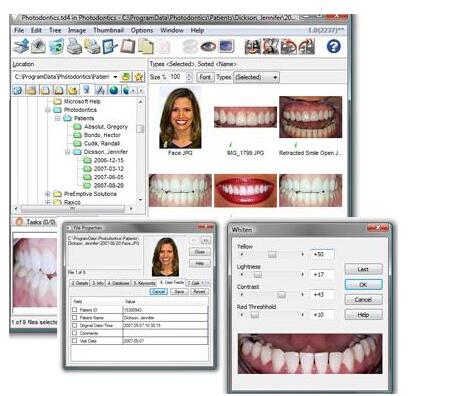Image resolution: width=456 pixels, height=396 pixels.
Task: Expand the PreEmptive Solutions folder
Action: tap(48, 194)
